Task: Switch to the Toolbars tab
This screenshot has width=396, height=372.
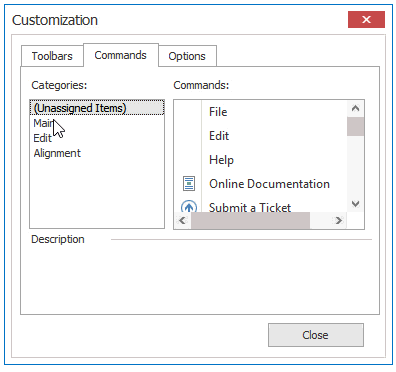Action: [52, 56]
